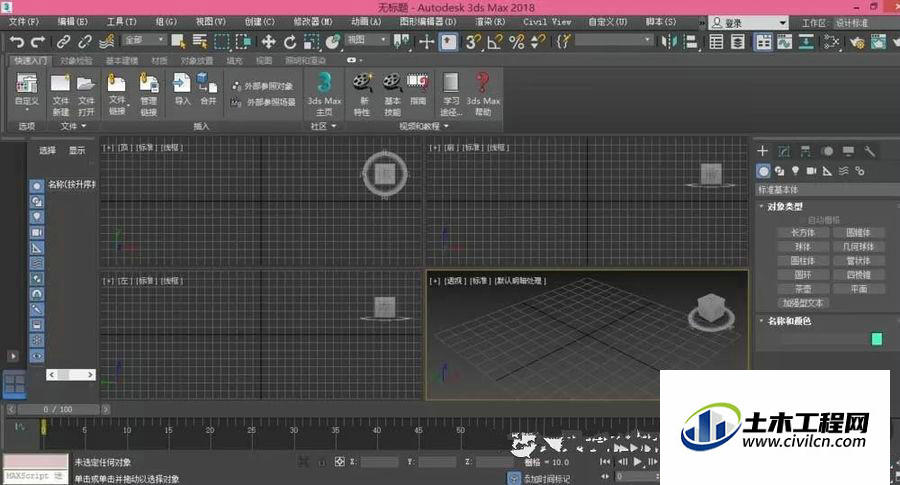Select the Unlink Selection tool
Screen dimensions: 900x485
pyautogui.click(x=84, y=42)
